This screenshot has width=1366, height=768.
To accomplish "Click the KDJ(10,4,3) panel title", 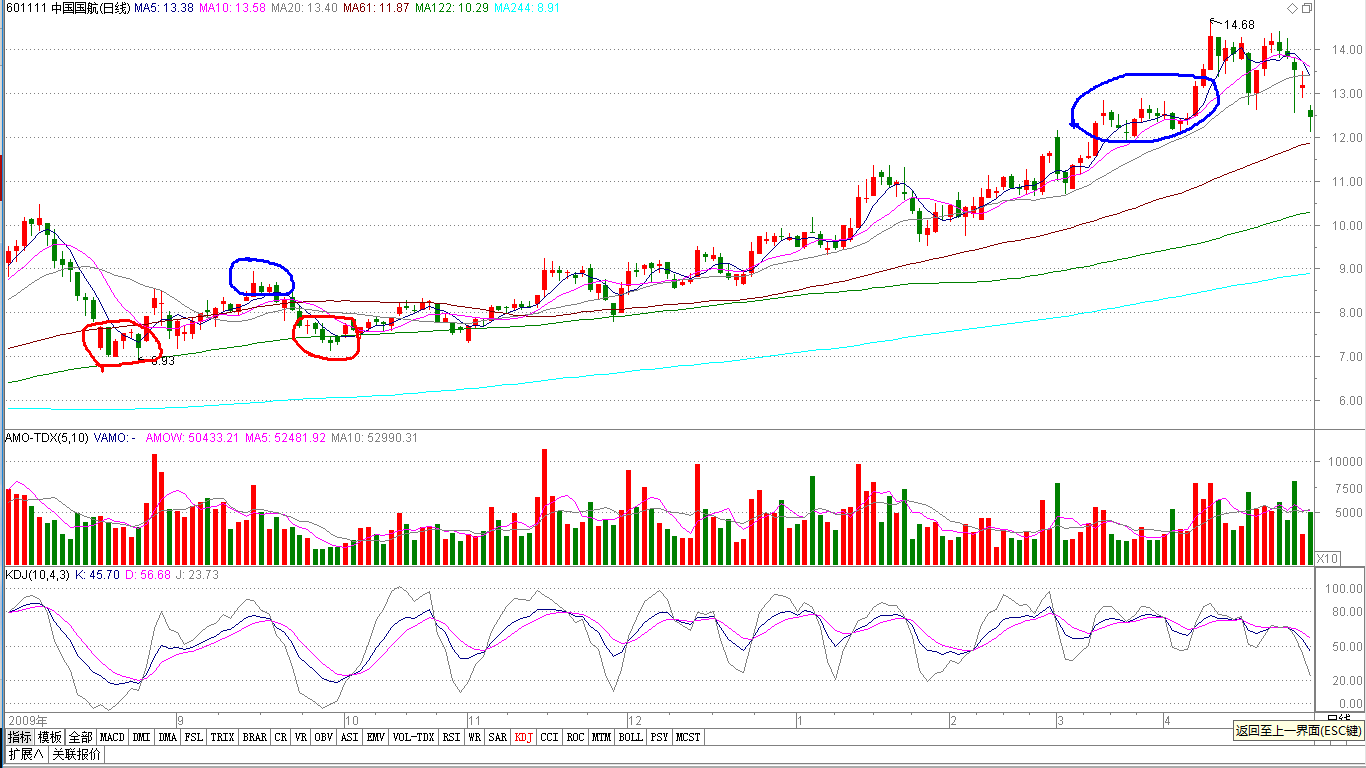I will (37, 575).
